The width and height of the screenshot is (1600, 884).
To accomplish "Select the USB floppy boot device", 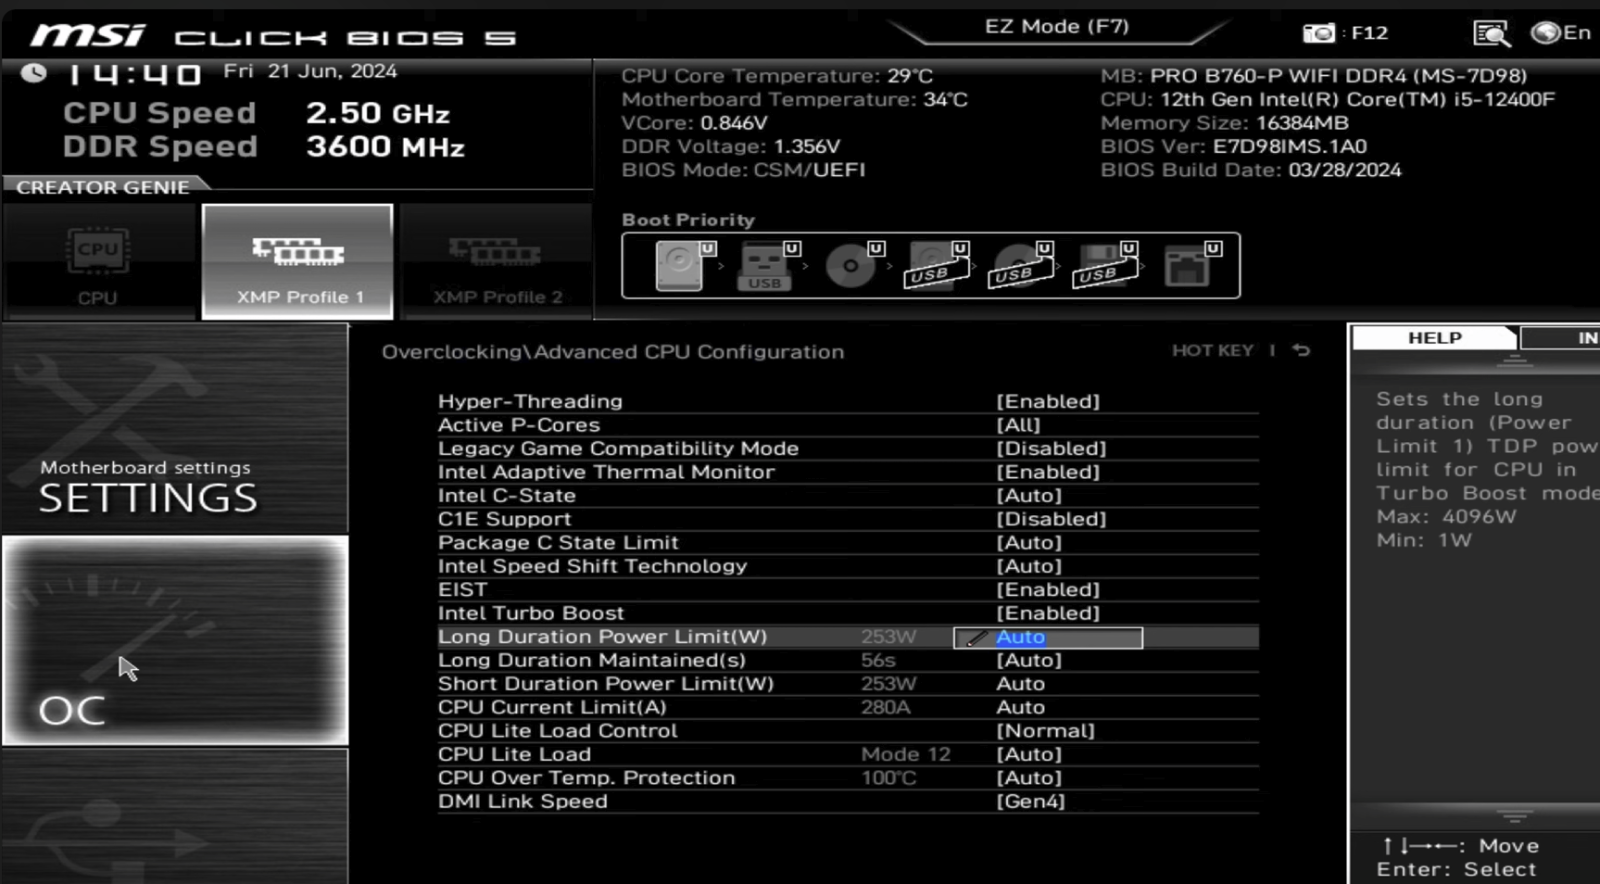I will pyautogui.click(x=1103, y=266).
